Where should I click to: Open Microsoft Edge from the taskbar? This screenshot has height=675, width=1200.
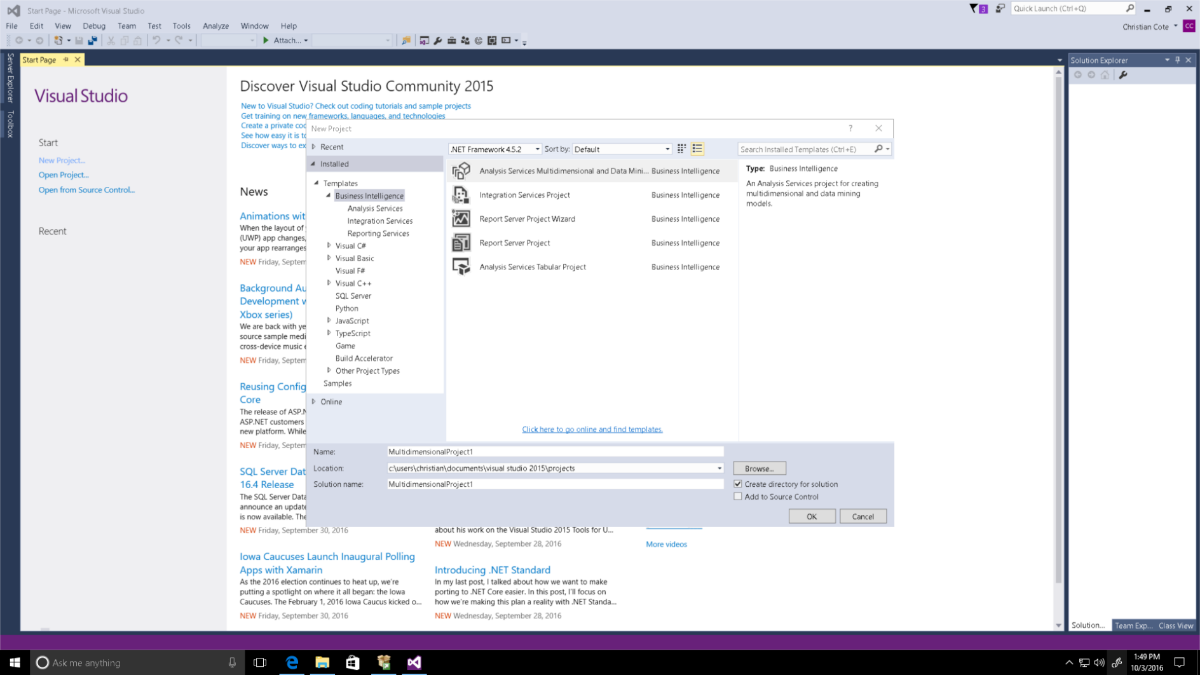coord(294,662)
